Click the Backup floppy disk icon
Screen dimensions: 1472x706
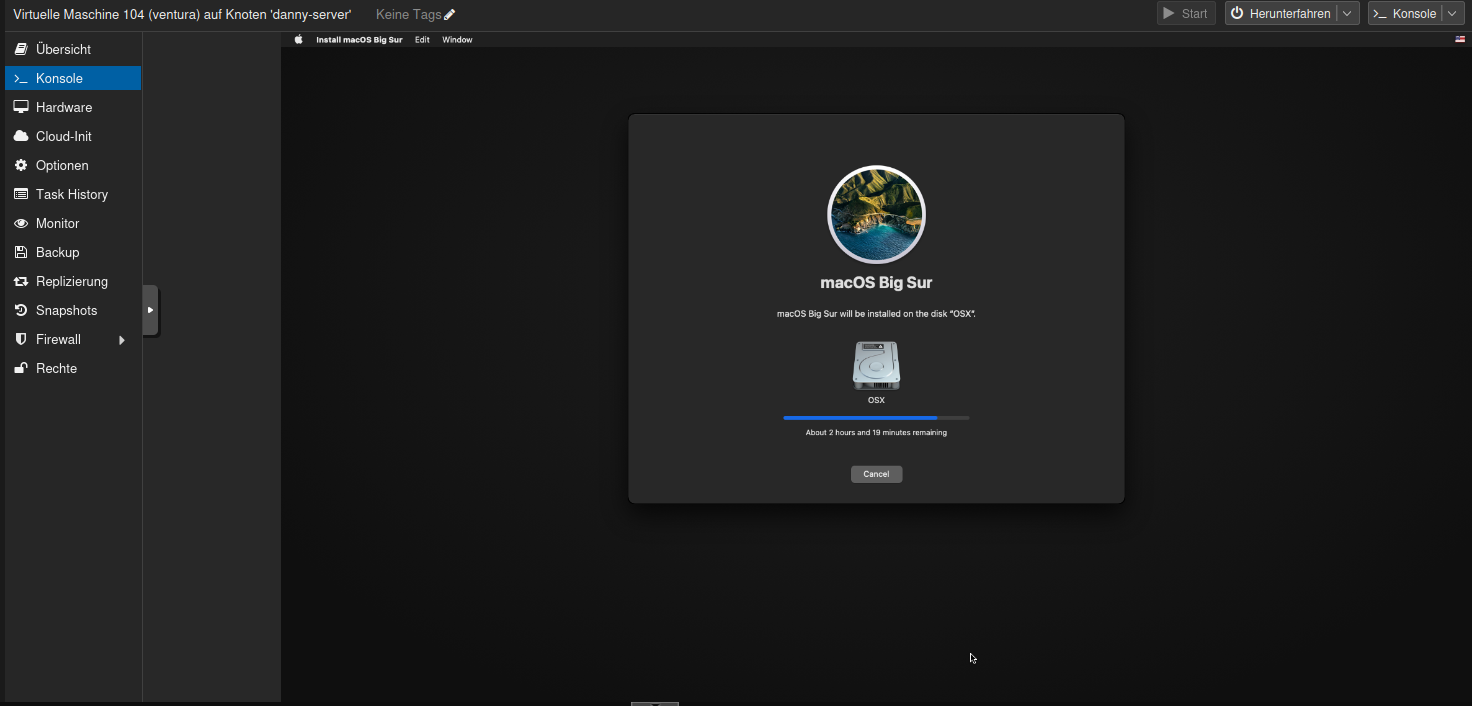click(x=21, y=252)
